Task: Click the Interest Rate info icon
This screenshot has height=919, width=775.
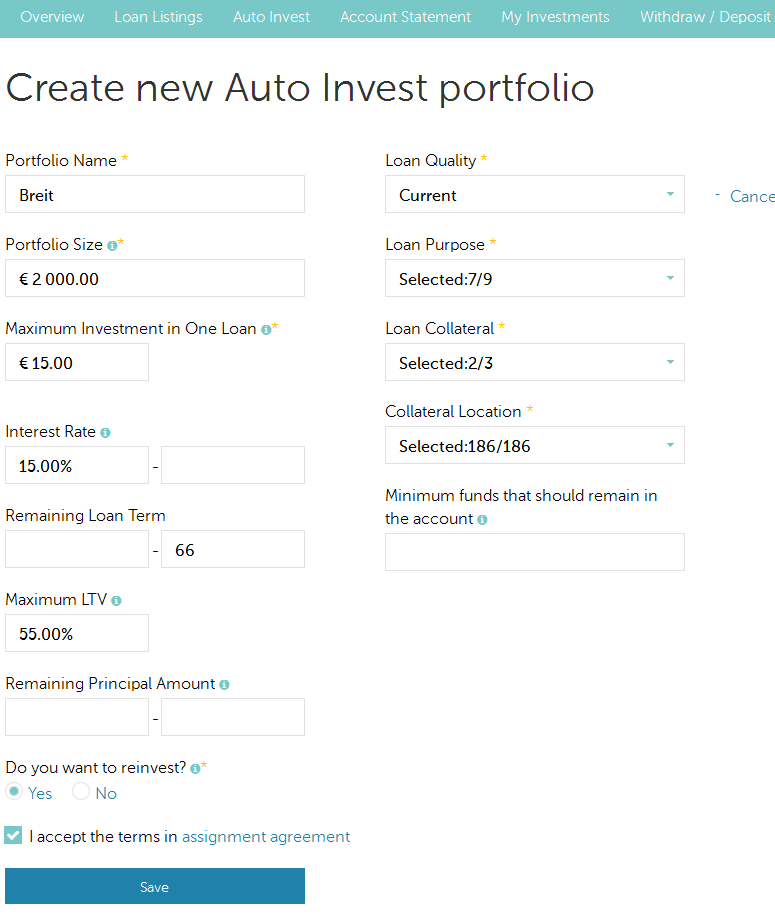Action: coord(105,433)
